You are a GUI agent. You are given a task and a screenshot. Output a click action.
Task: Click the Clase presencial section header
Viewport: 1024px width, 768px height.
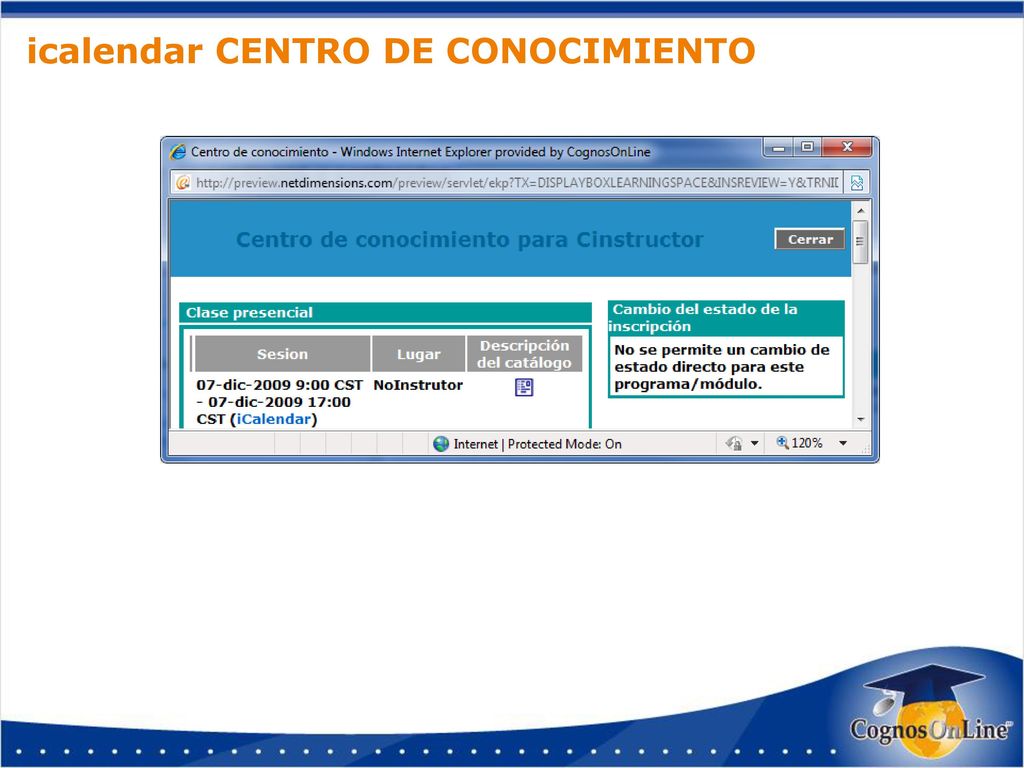click(385, 312)
